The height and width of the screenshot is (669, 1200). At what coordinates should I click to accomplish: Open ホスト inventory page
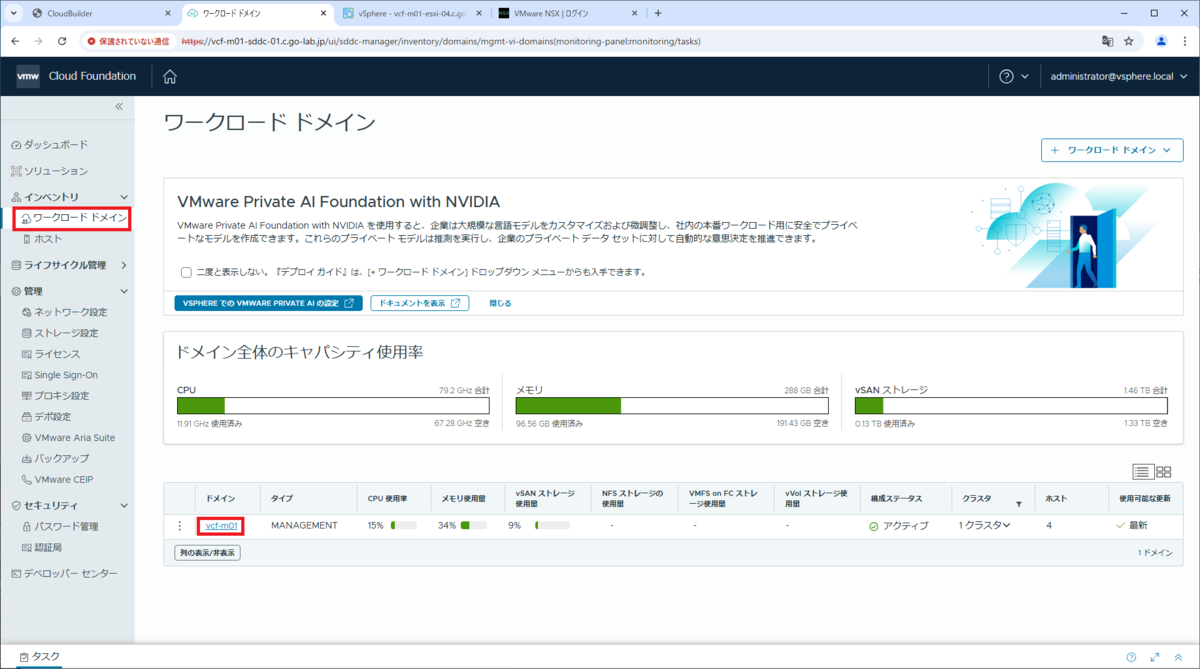[x=42, y=239]
